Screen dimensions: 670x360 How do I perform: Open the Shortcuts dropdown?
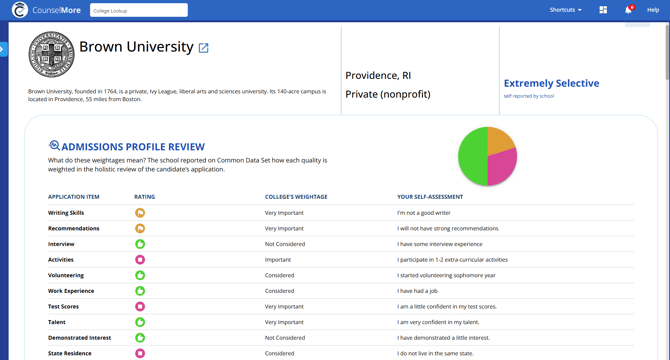click(565, 10)
